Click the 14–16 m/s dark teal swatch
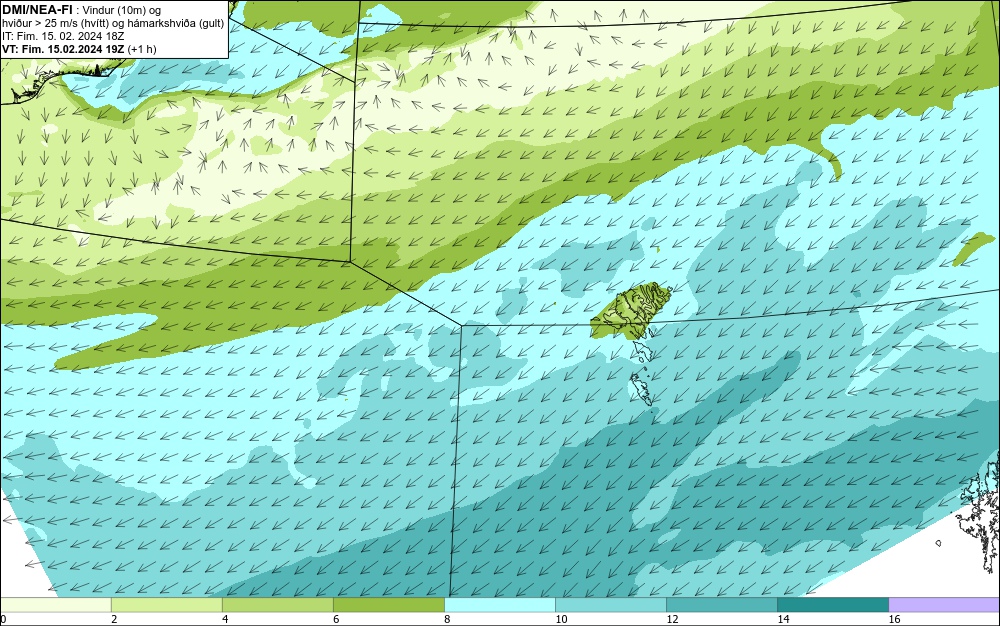Image resolution: width=1000 pixels, height=626 pixels. 832,604
